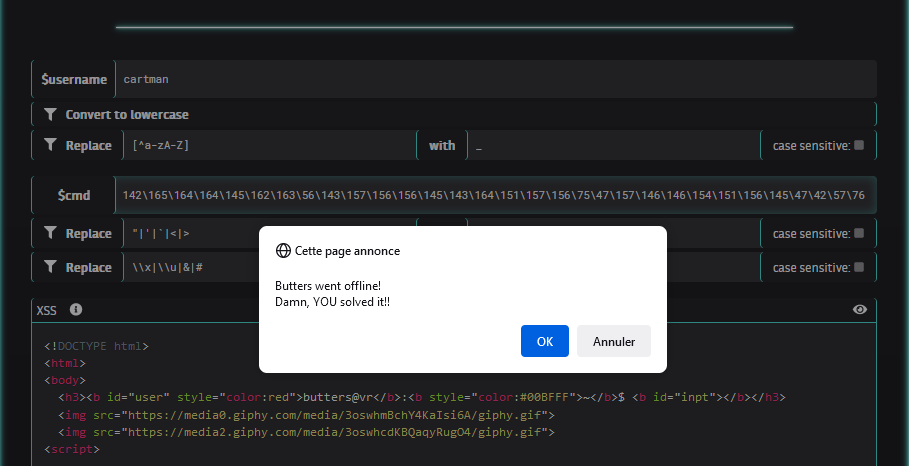The height and width of the screenshot is (466, 909).
Task: Click the globe icon in the alert dialog
Action: [x=283, y=251]
